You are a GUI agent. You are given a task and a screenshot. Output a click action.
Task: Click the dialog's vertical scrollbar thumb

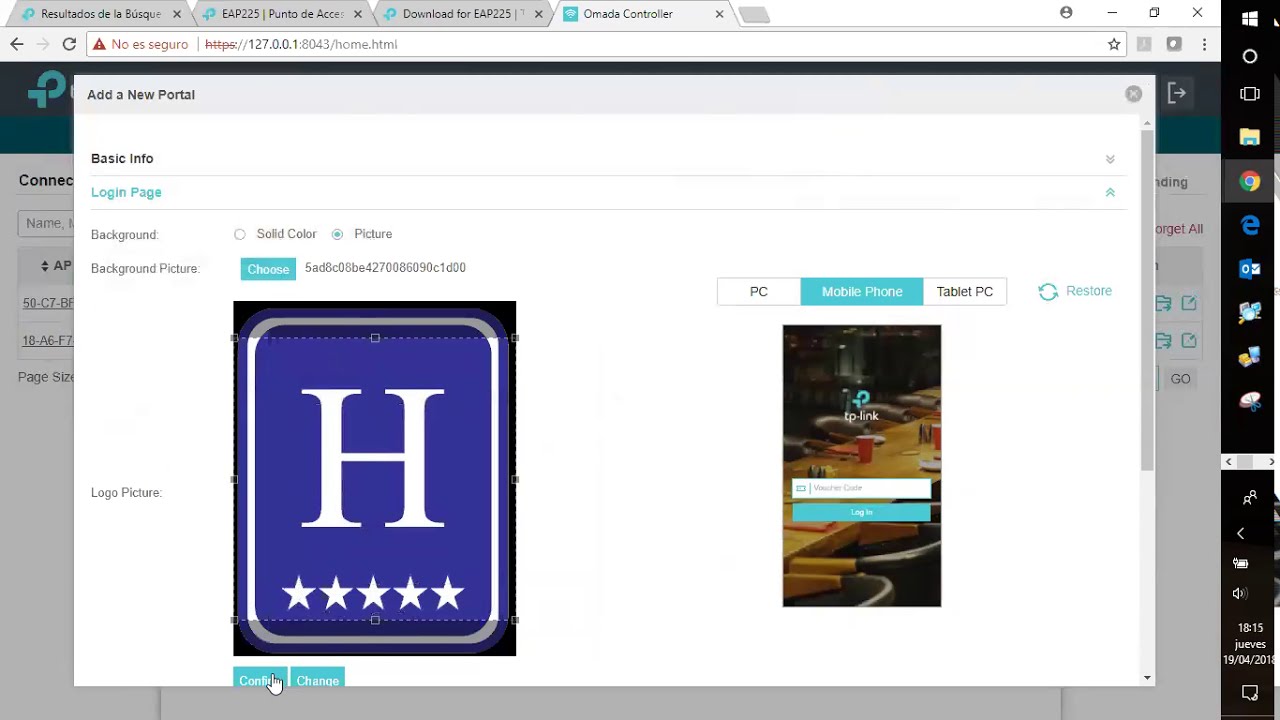[x=1147, y=300]
